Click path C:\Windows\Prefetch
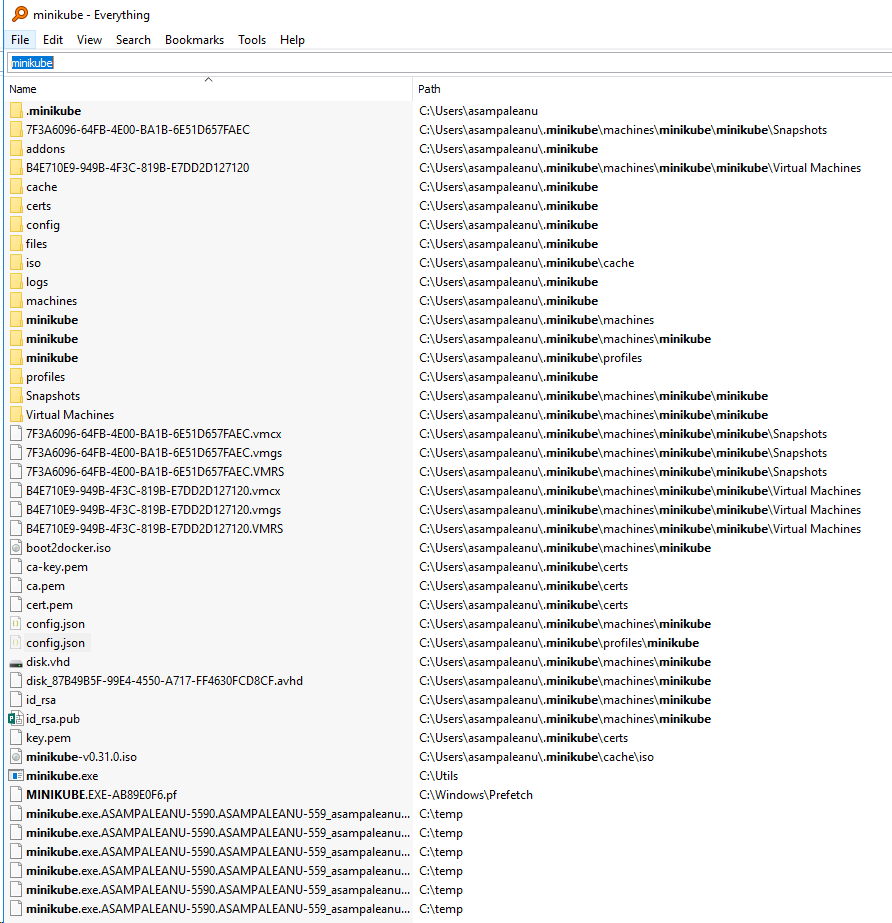Image resolution: width=892 pixels, height=923 pixels. [x=476, y=795]
